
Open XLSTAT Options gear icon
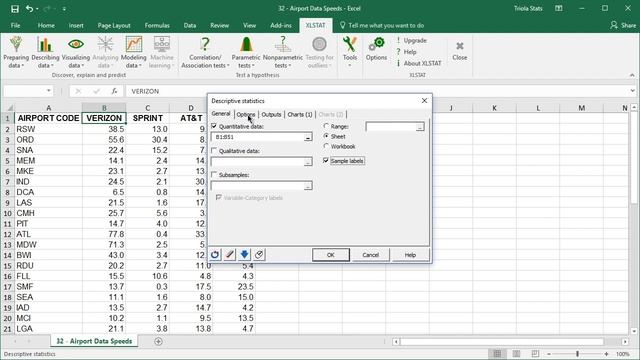(x=376, y=49)
